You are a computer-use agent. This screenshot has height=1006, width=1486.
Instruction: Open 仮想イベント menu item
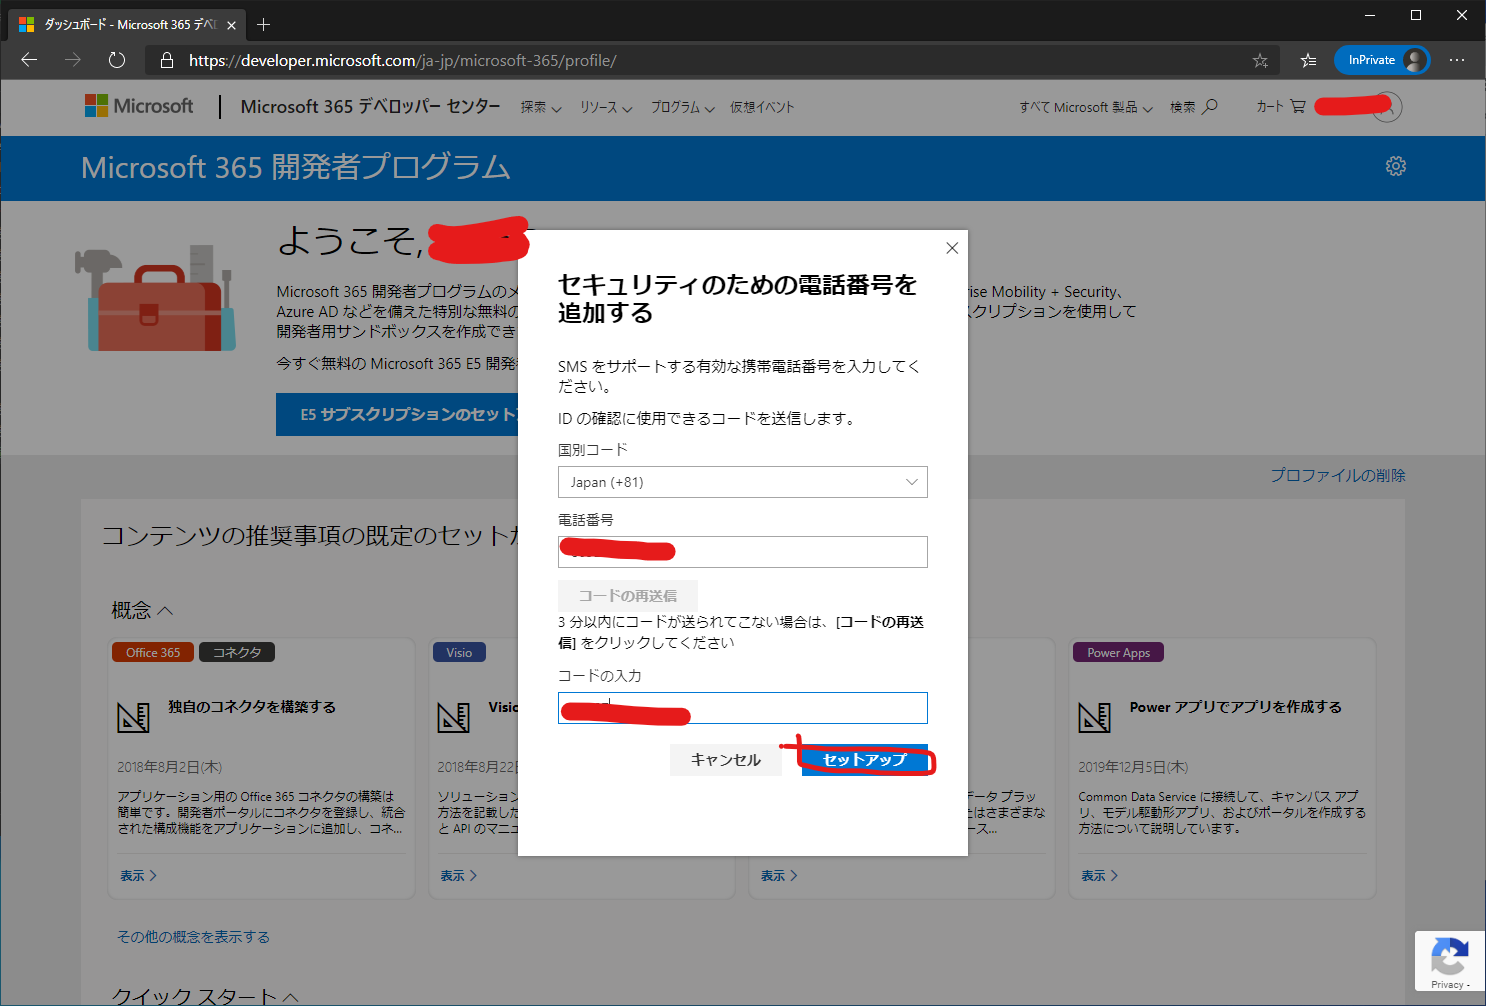(762, 107)
